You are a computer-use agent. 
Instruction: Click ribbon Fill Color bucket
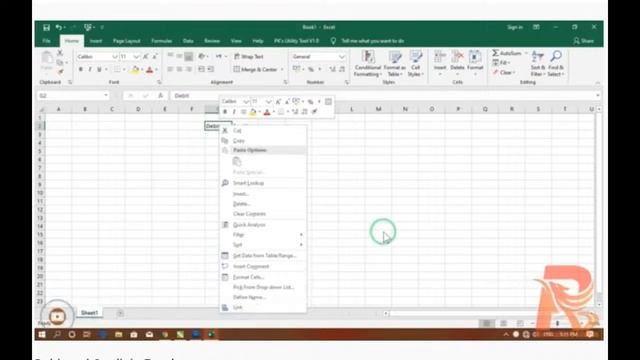click(x=135, y=70)
